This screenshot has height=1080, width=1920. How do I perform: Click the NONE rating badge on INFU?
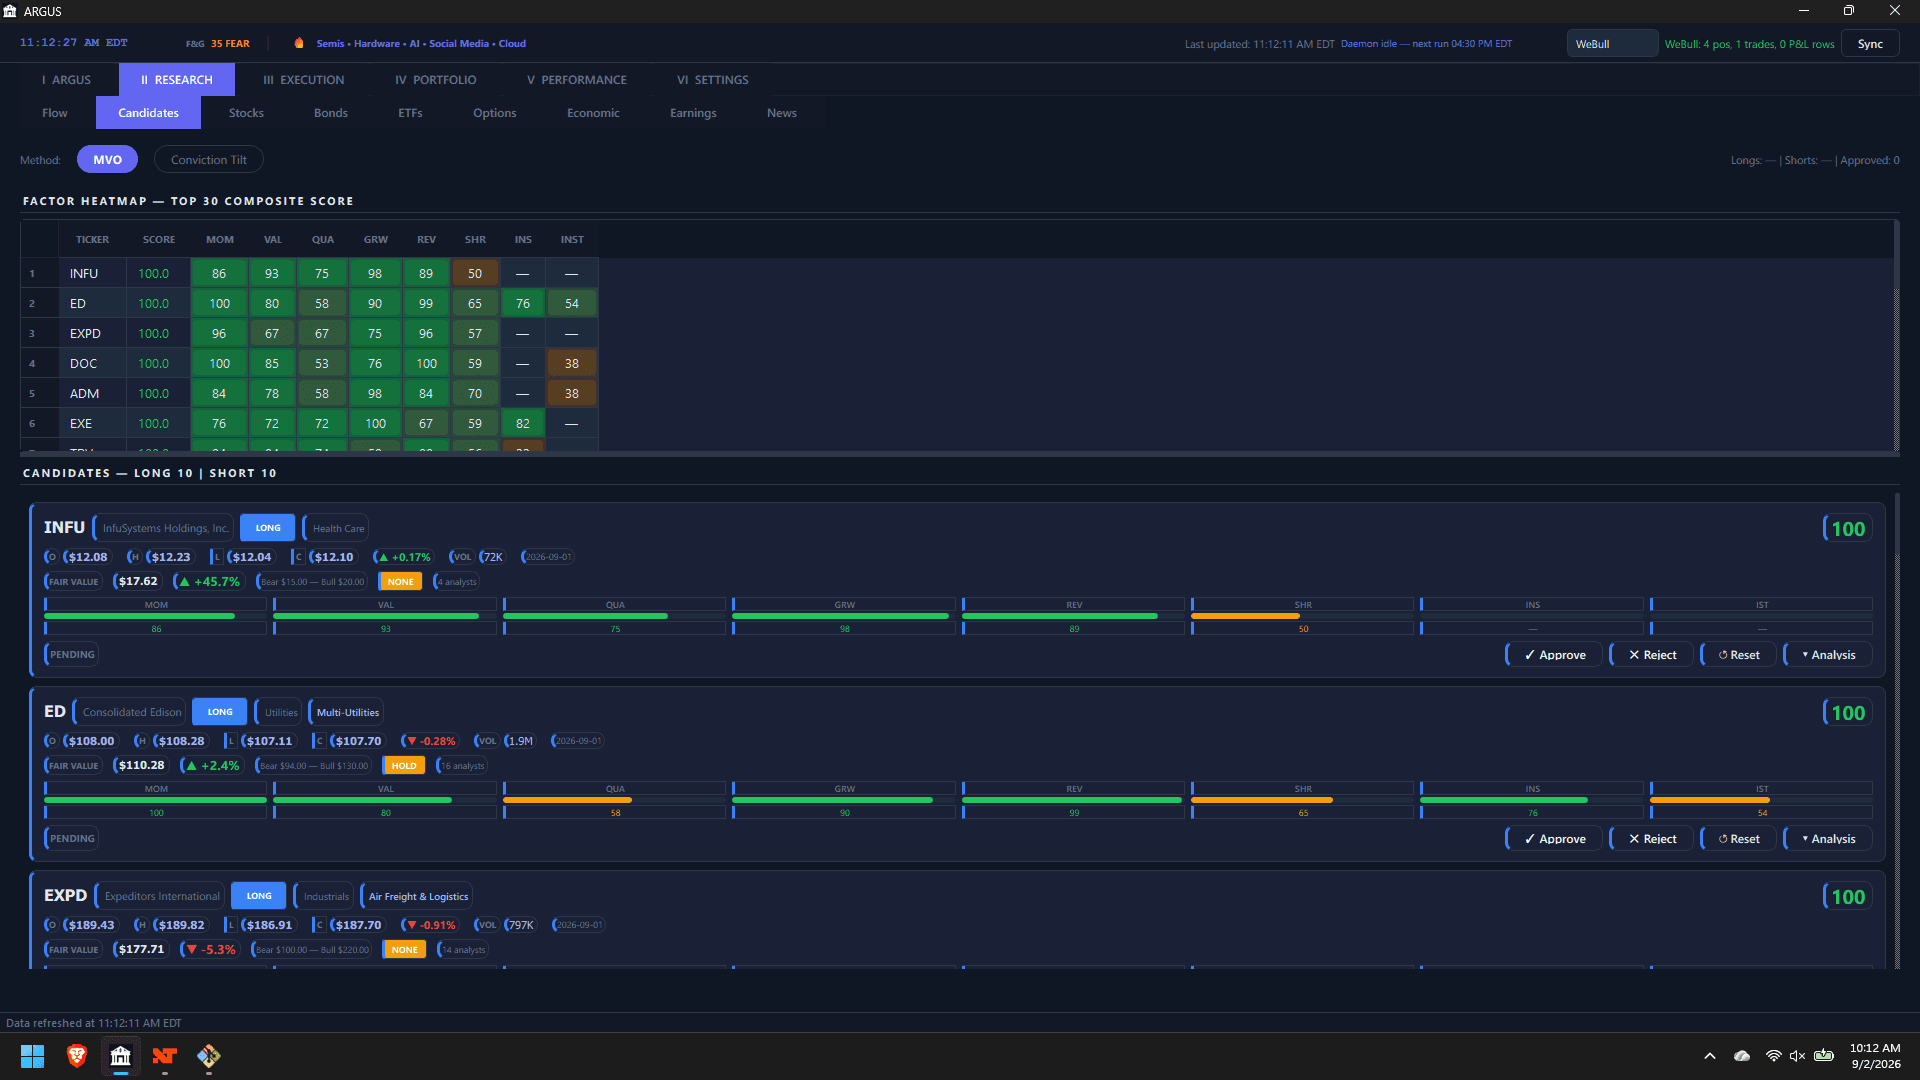pos(400,582)
